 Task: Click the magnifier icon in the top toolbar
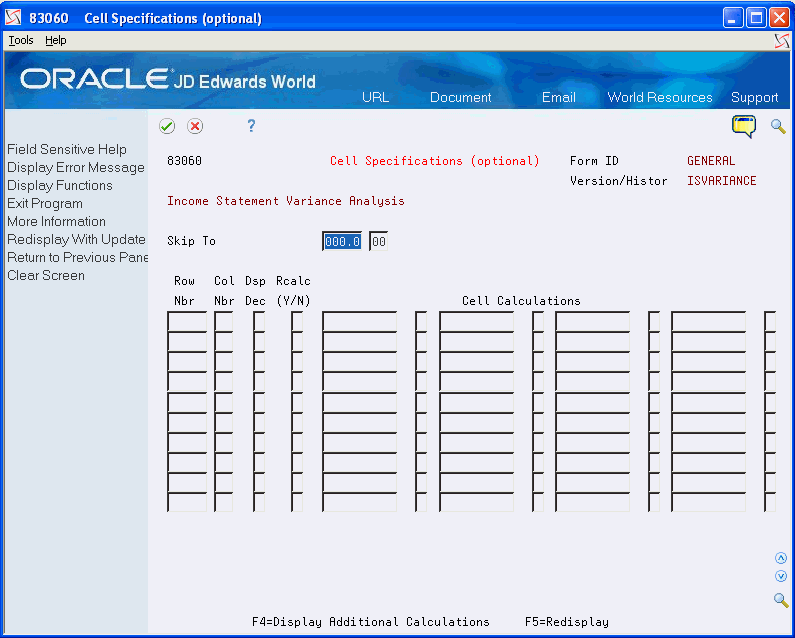tap(778, 126)
